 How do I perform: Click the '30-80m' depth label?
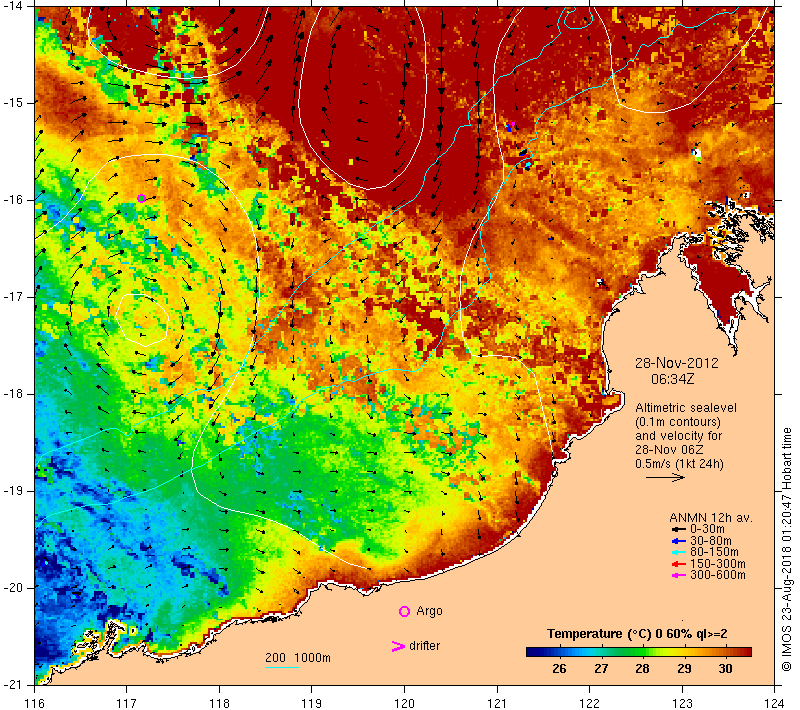pos(711,541)
